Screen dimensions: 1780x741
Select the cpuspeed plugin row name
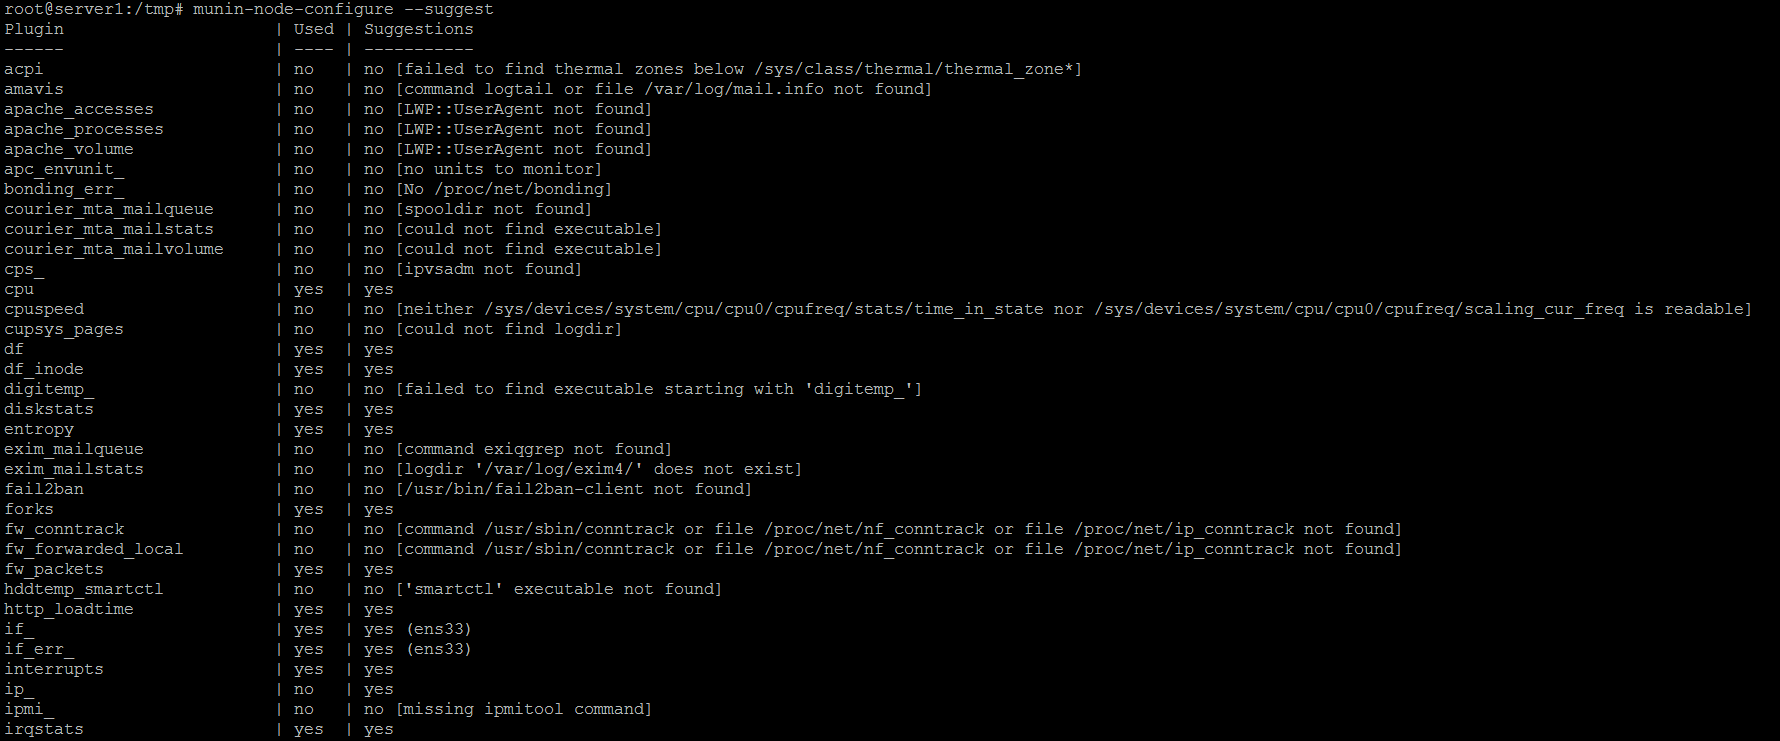(x=44, y=309)
